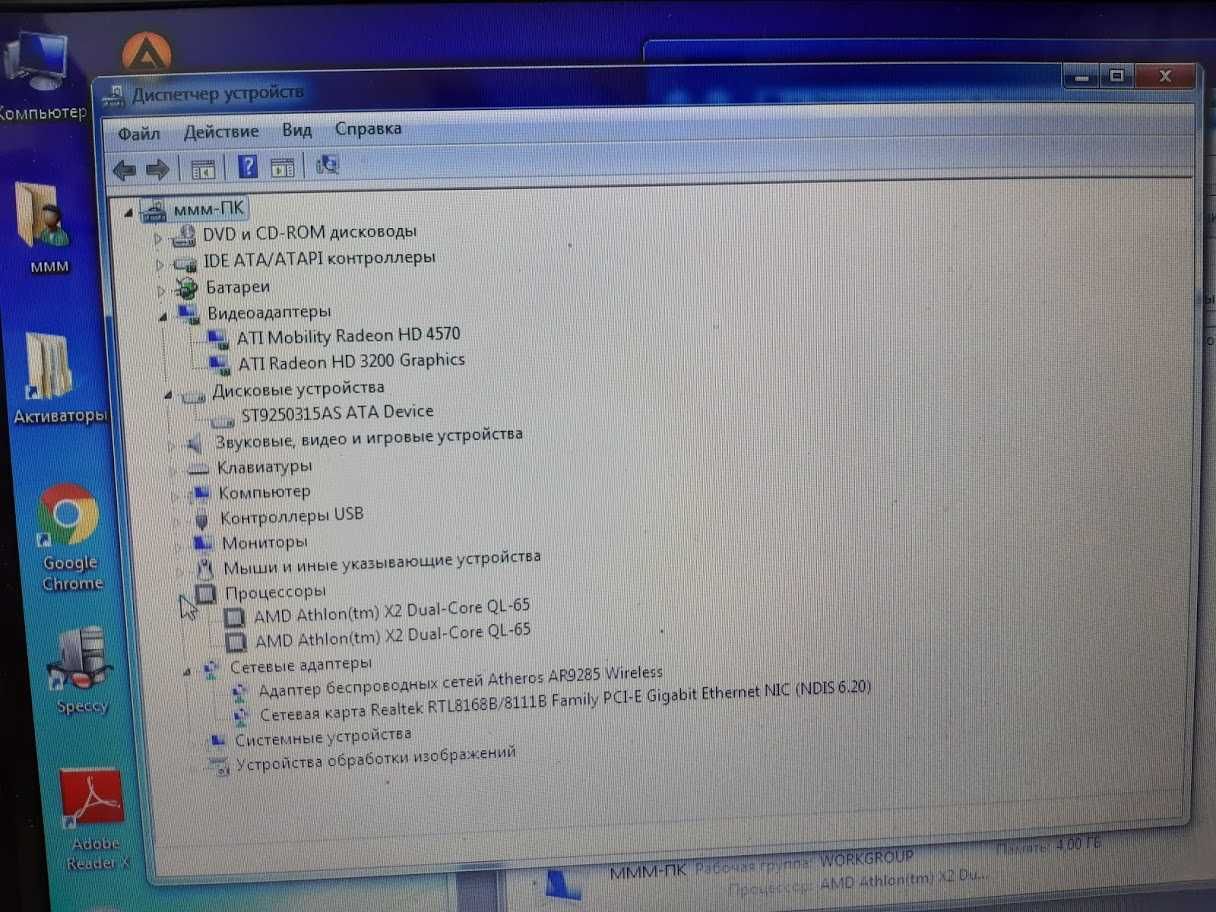The height and width of the screenshot is (912, 1216).
Task: Click the IDE ATA/ATAPI контроллеры icon
Action: tap(185, 263)
